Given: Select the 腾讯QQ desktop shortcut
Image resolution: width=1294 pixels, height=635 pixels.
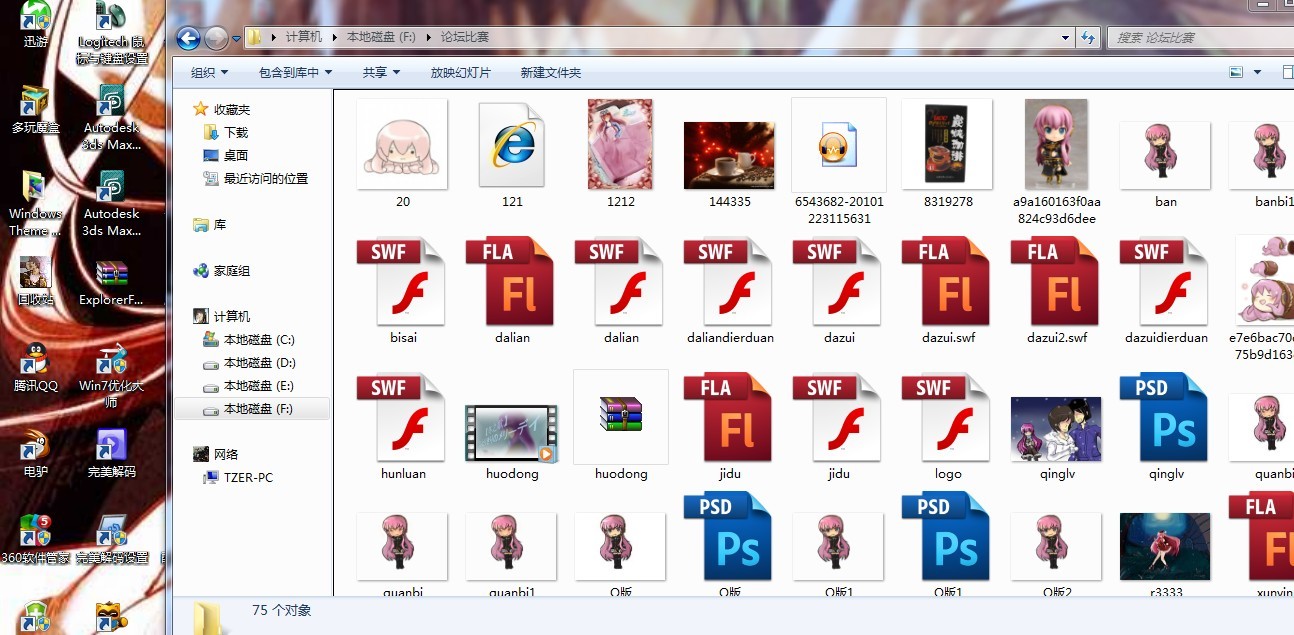Looking at the screenshot, I should point(36,368).
